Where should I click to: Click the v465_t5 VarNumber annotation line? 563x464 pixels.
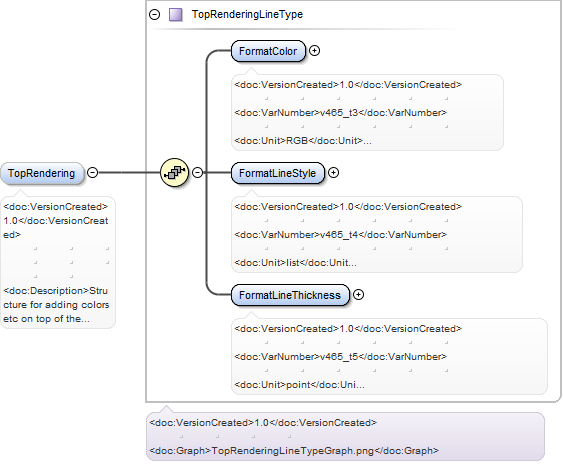click(x=340, y=357)
